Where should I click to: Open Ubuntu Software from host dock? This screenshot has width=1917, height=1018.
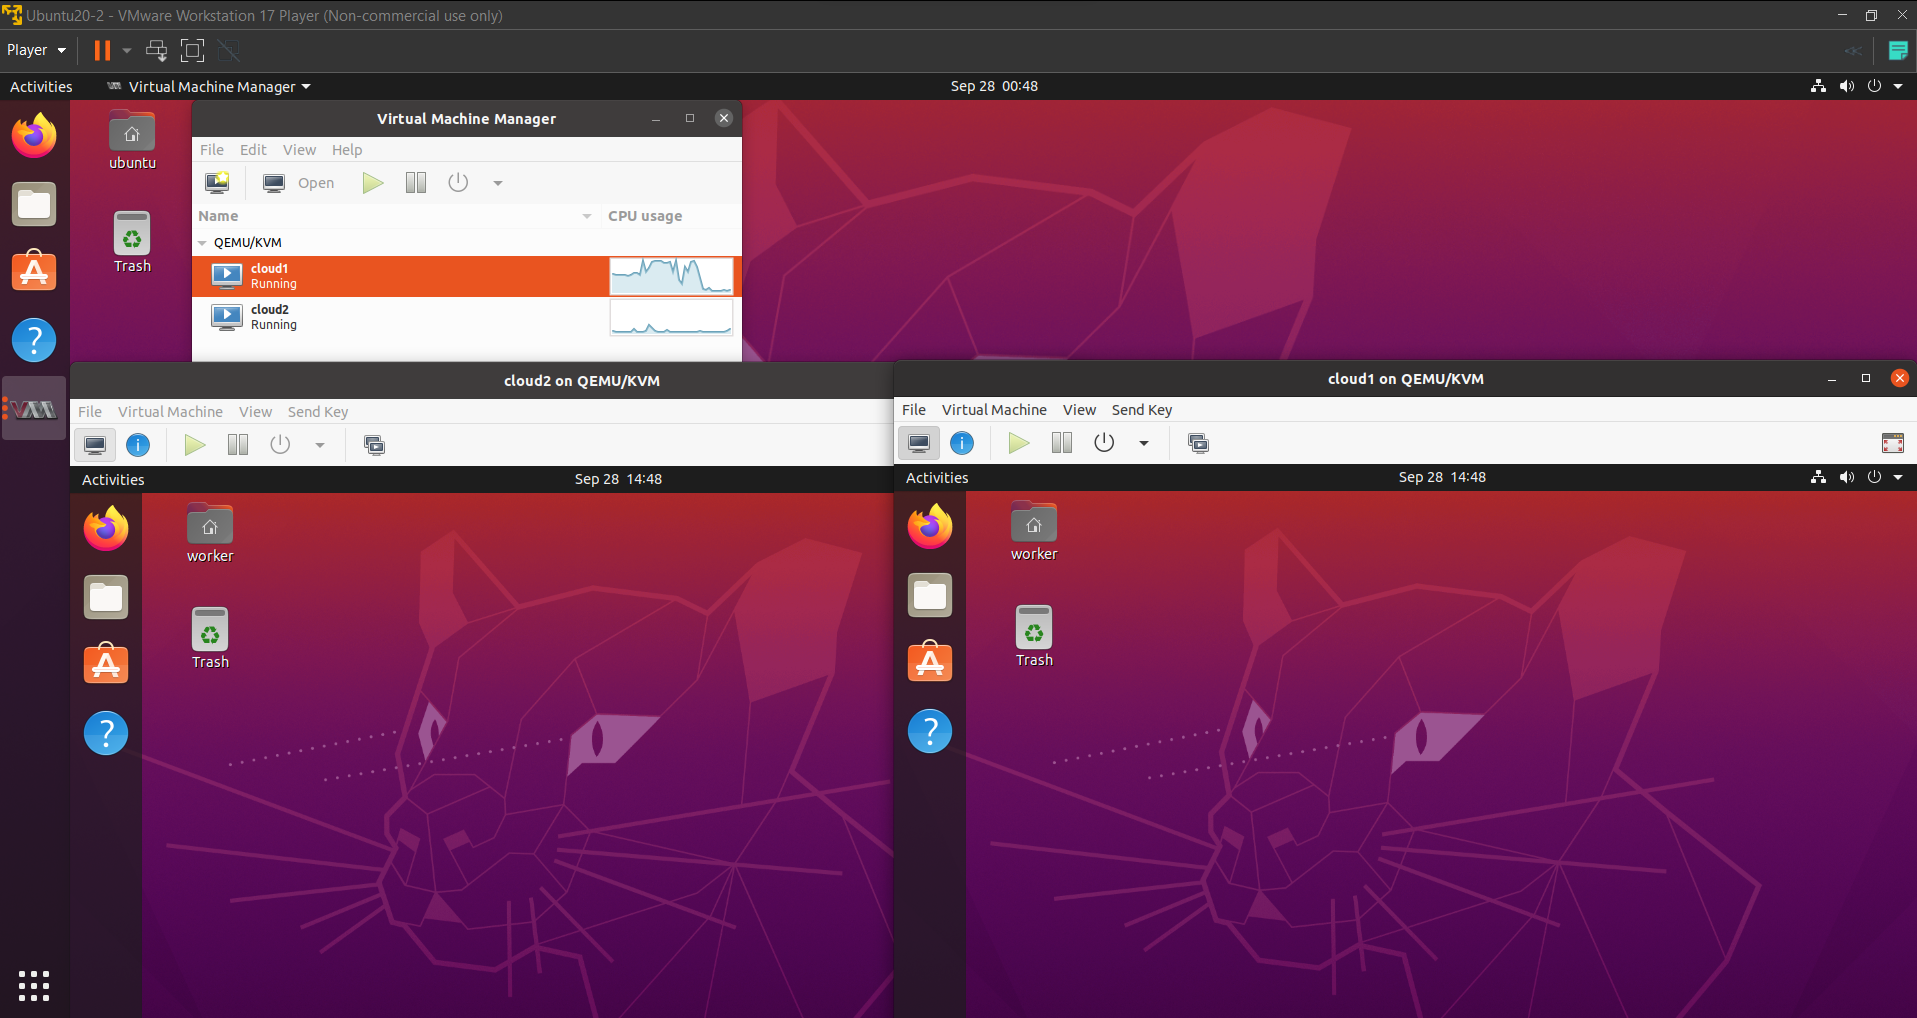click(x=34, y=272)
